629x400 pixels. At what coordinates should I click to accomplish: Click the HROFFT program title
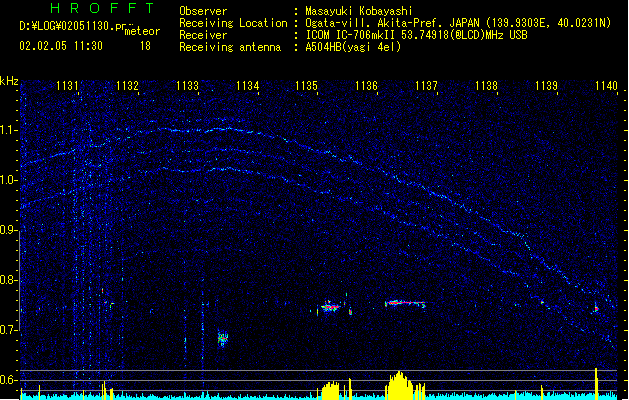(x=102, y=8)
